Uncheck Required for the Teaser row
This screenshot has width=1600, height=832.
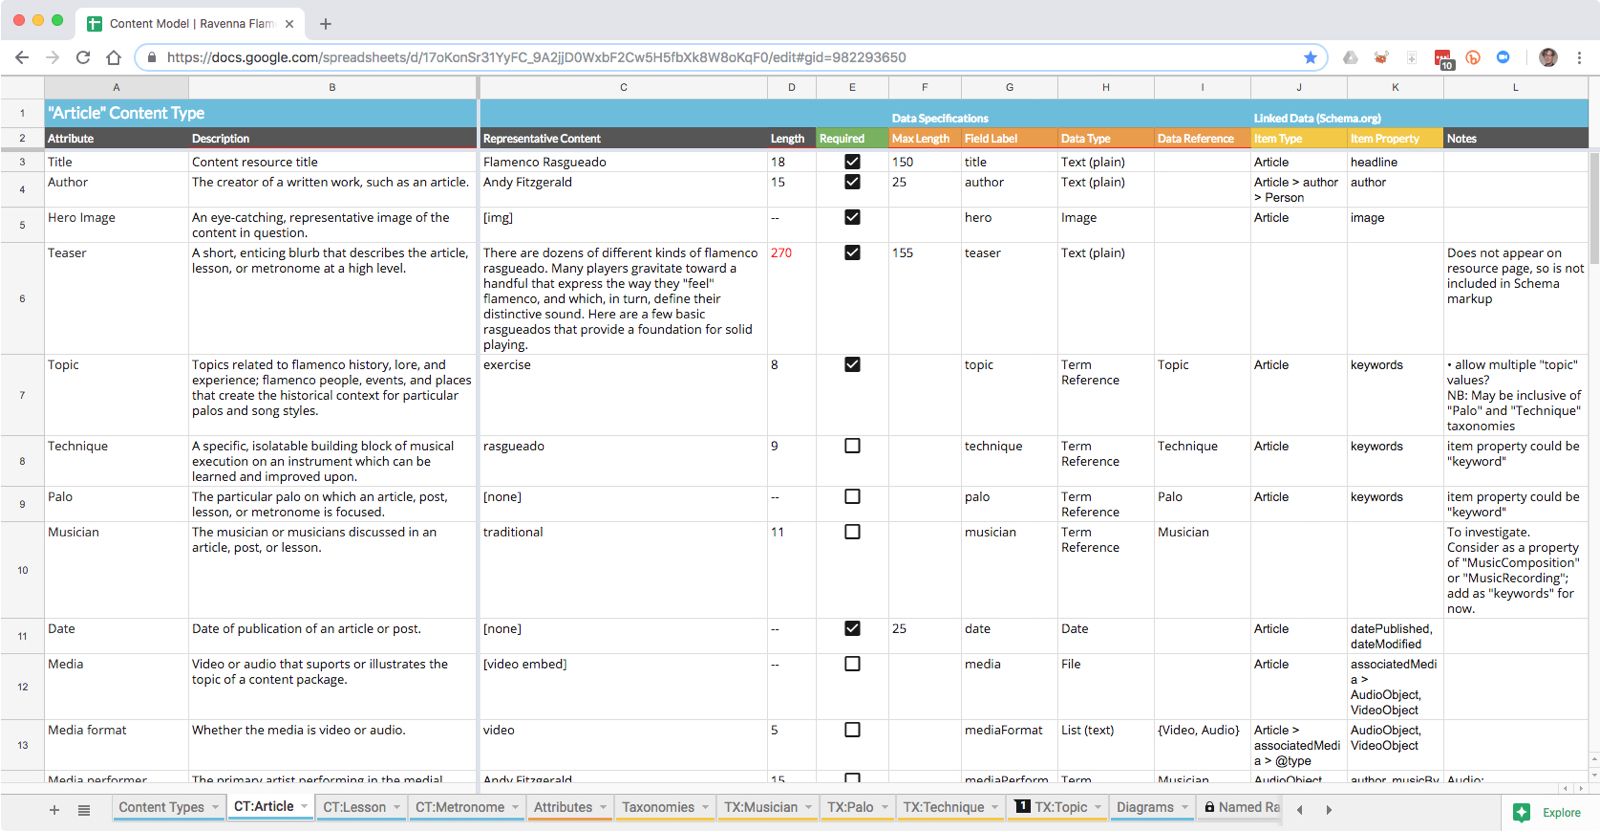tap(852, 253)
